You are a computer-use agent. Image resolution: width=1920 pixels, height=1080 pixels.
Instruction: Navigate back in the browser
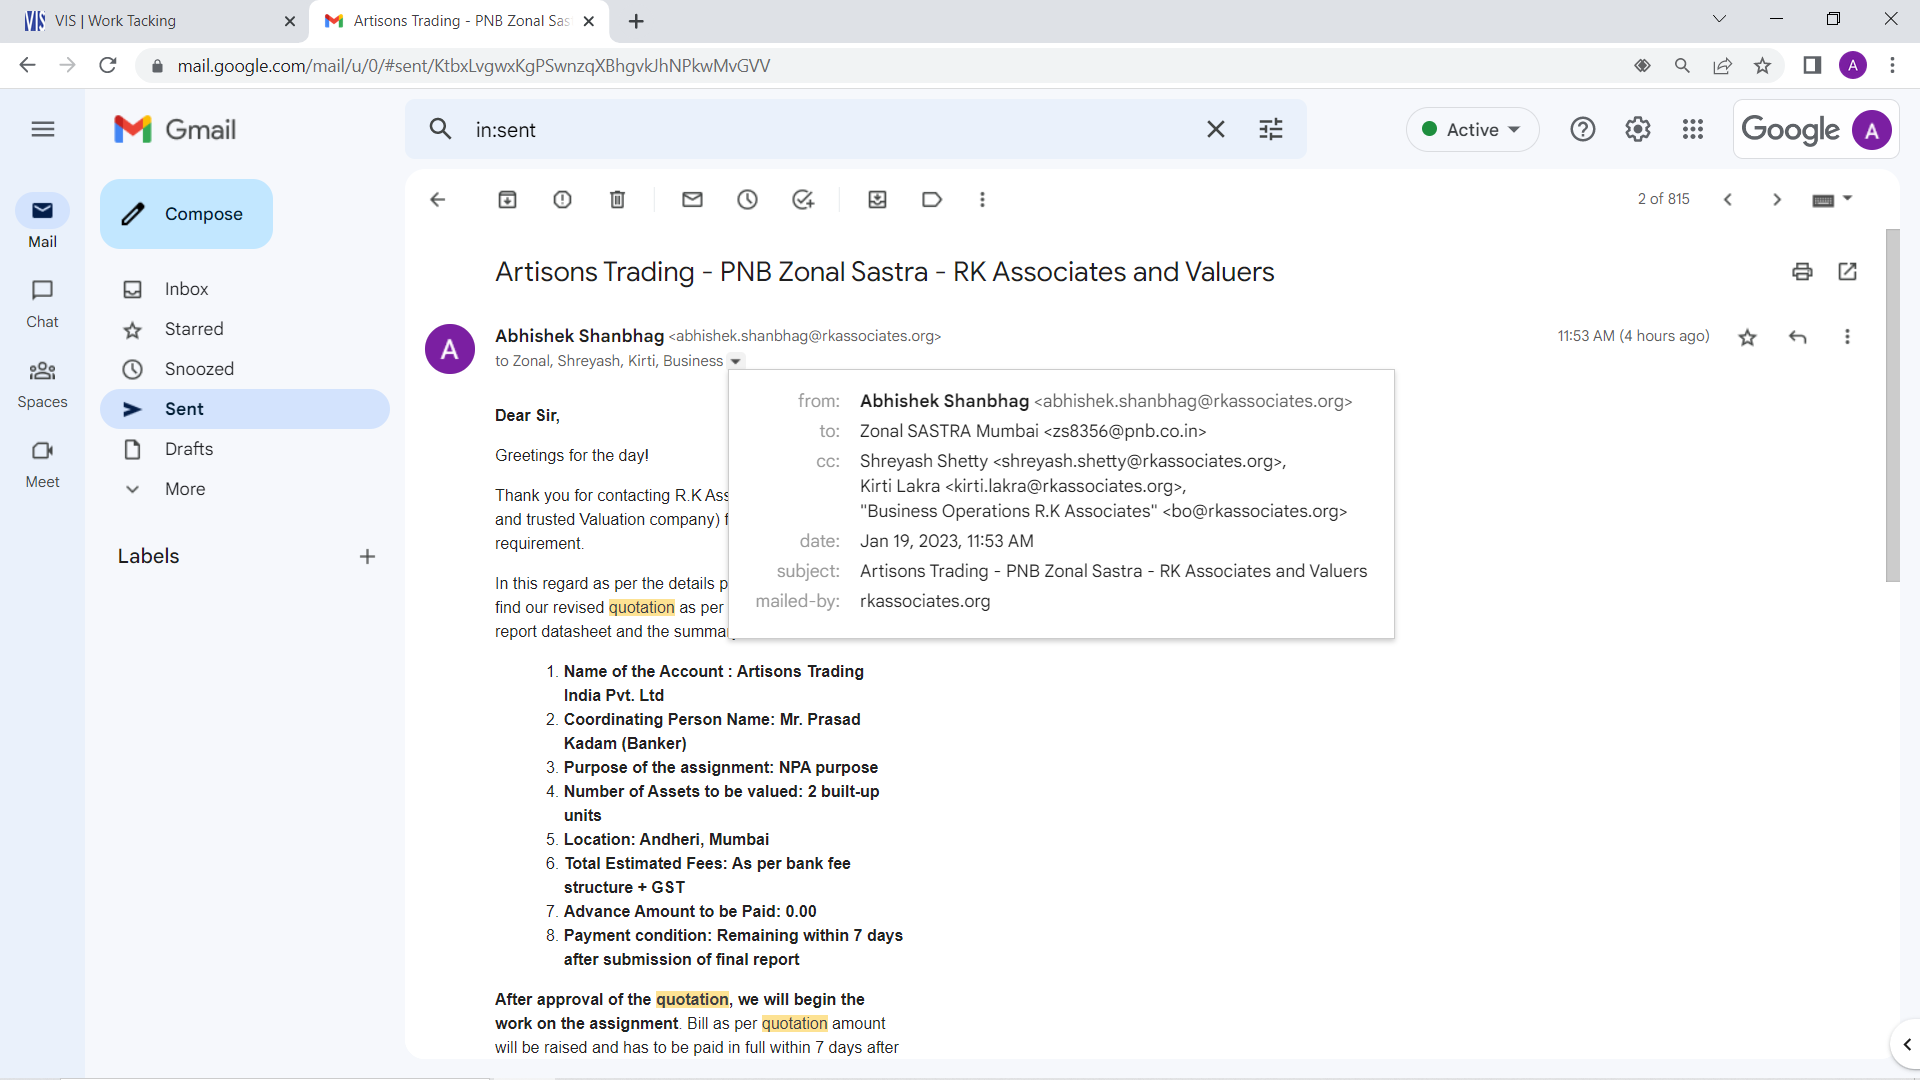click(27, 66)
